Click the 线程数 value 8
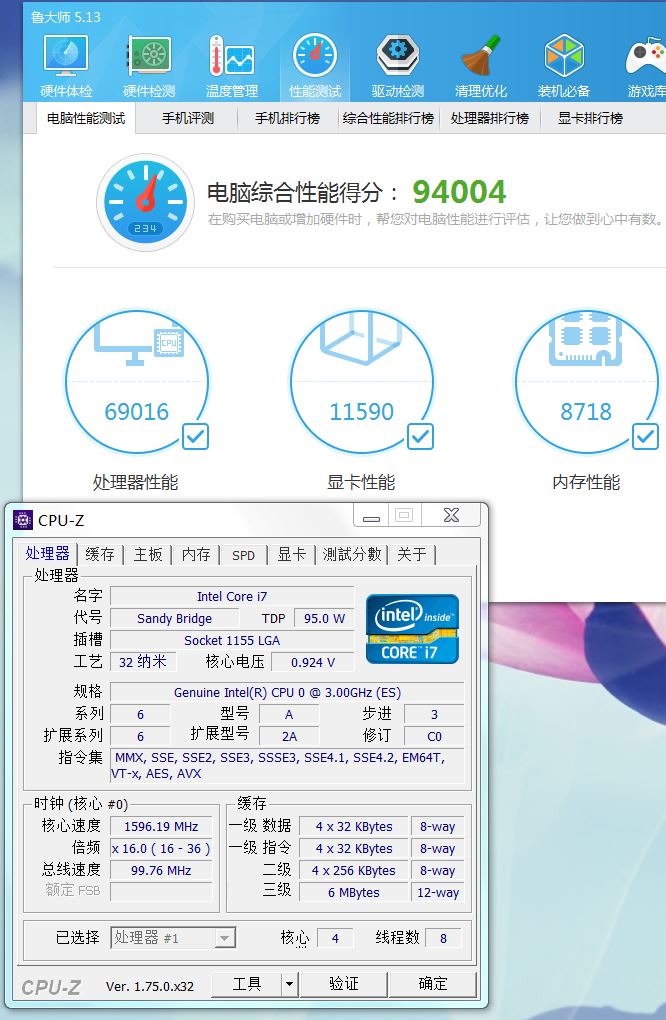 point(444,938)
